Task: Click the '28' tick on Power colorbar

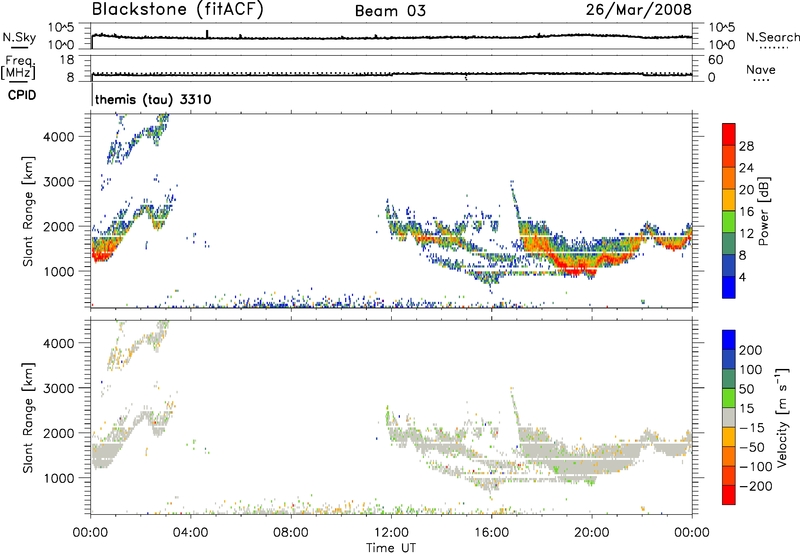Action: [746, 146]
